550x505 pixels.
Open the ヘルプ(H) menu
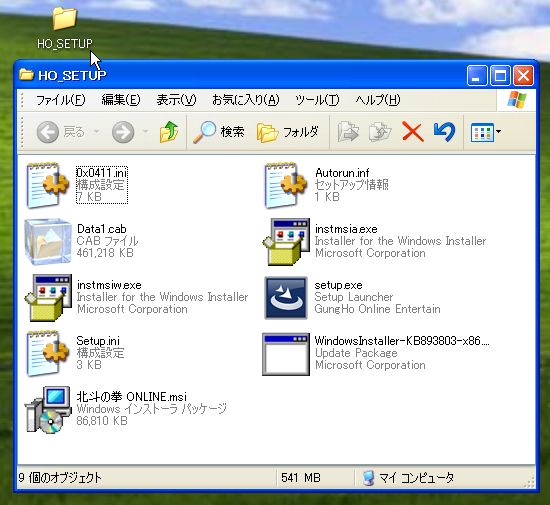click(x=377, y=100)
